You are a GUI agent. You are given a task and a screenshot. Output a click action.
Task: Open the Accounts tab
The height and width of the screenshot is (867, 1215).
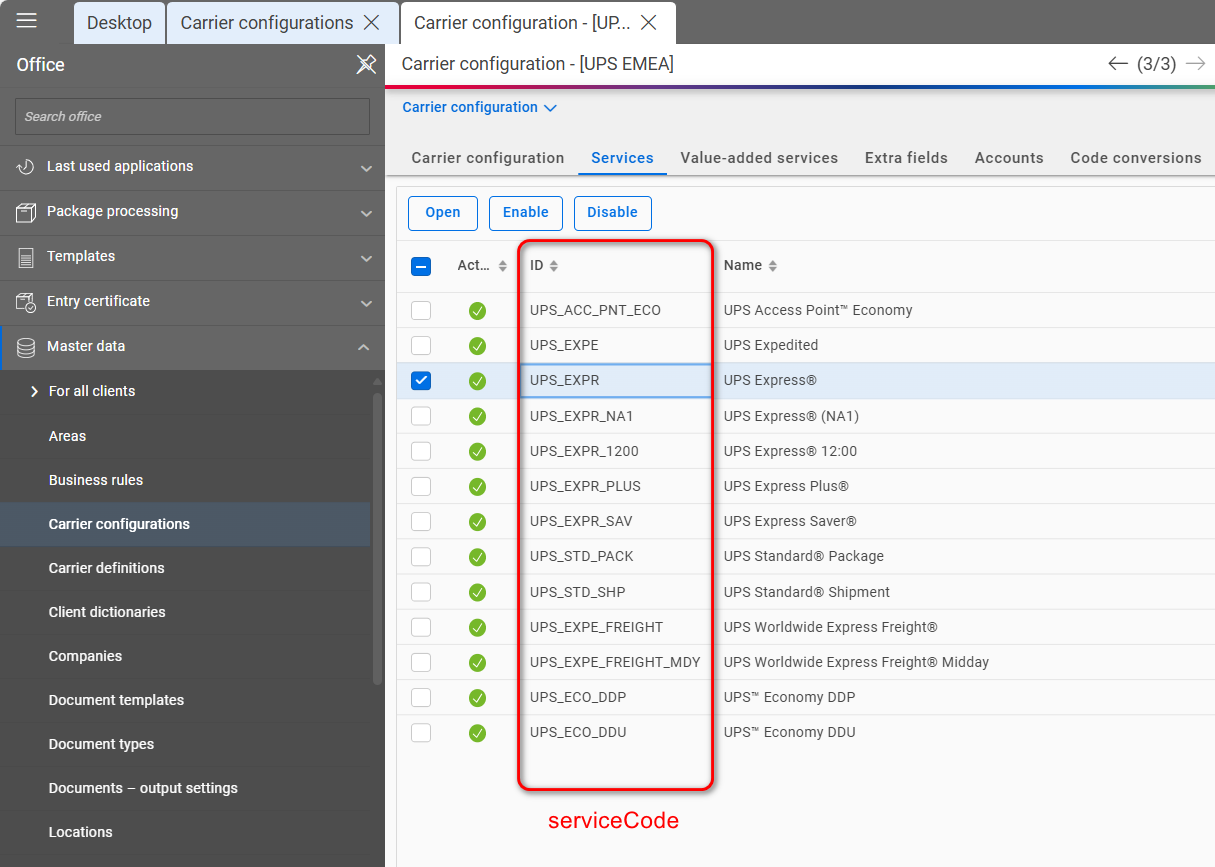(1009, 158)
